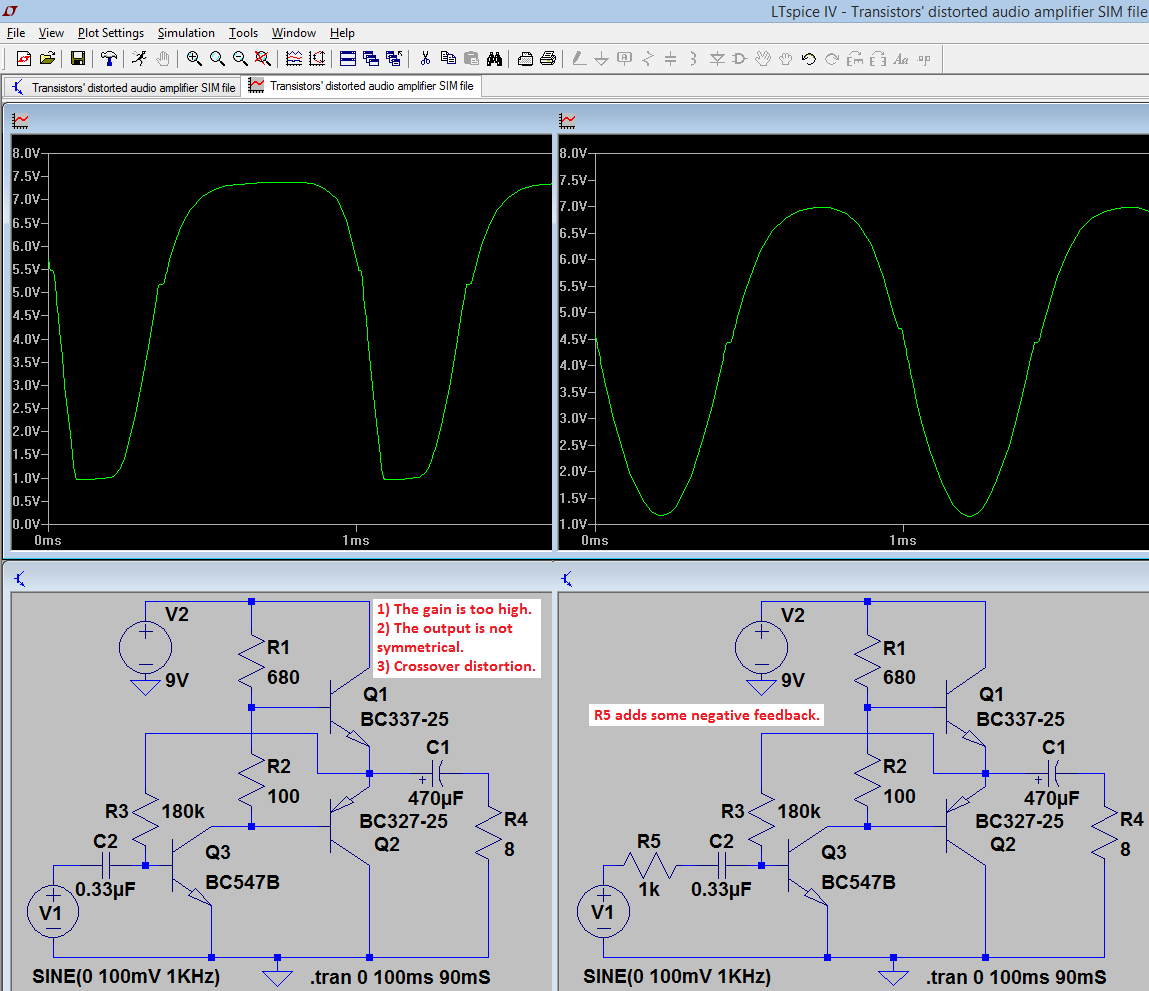Click the Close All Windows icon

394,59
